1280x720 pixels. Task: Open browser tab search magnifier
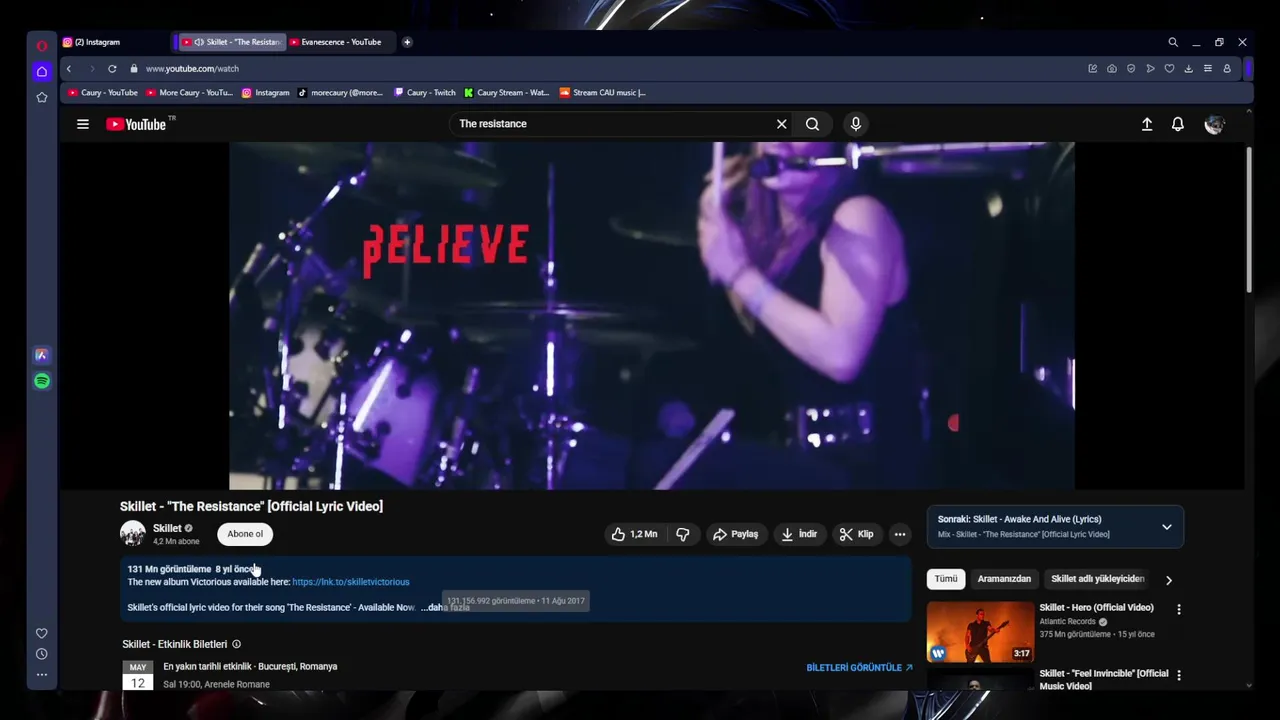pyautogui.click(x=1173, y=42)
